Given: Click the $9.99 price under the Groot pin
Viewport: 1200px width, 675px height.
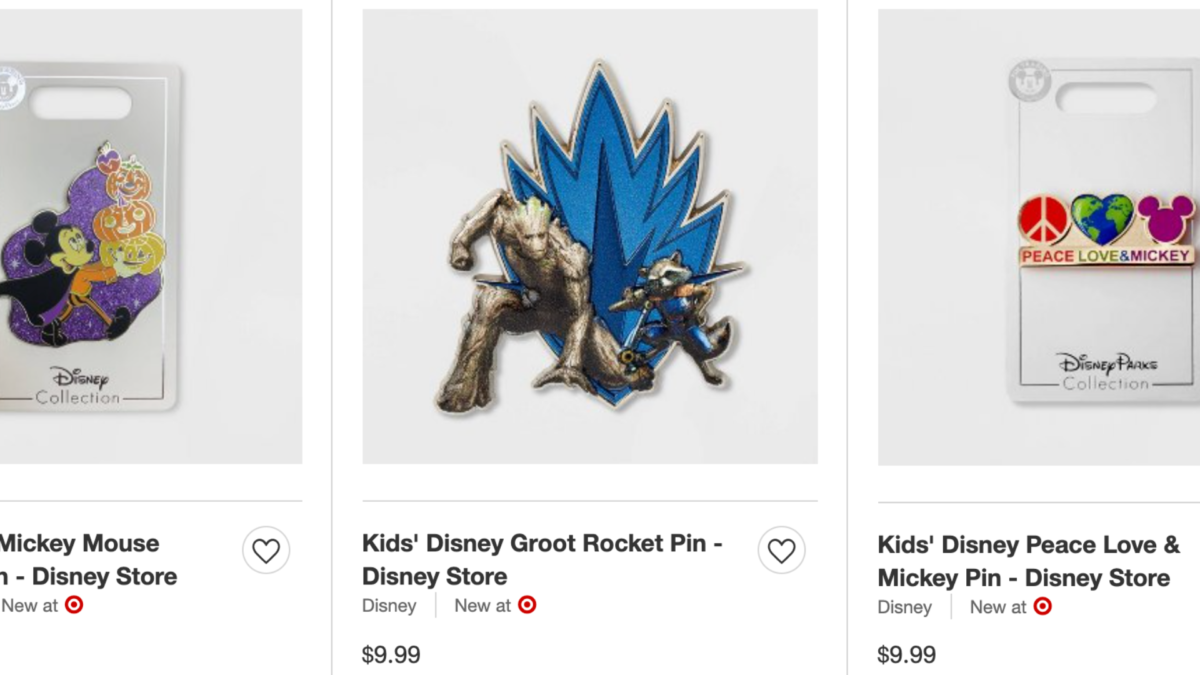Looking at the screenshot, I should click(390, 654).
